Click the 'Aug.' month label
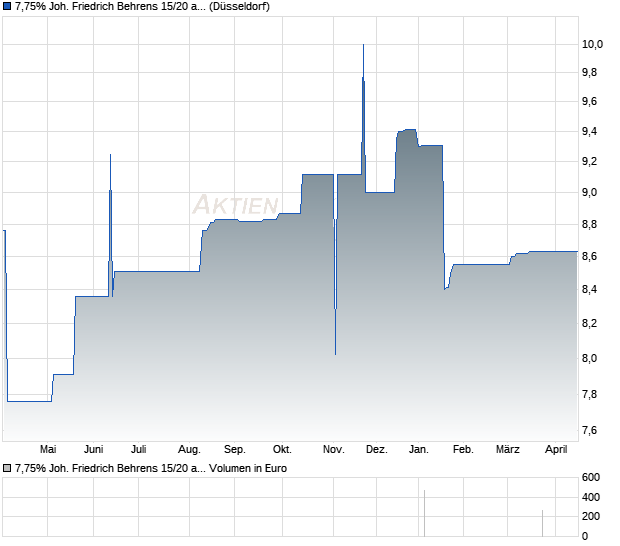The height and width of the screenshot is (546, 620). tap(189, 450)
